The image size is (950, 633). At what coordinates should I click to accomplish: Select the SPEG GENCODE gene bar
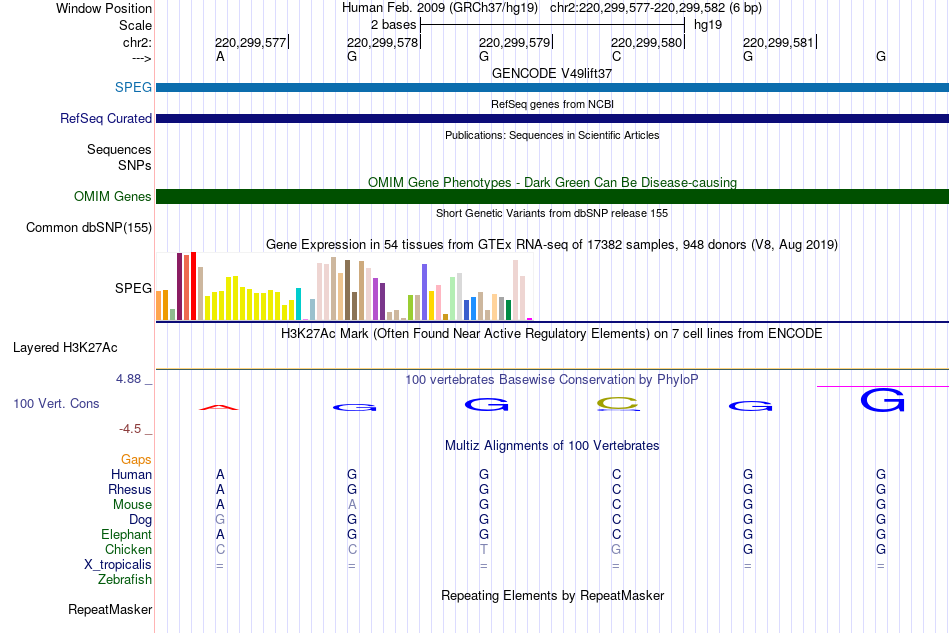(553, 87)
